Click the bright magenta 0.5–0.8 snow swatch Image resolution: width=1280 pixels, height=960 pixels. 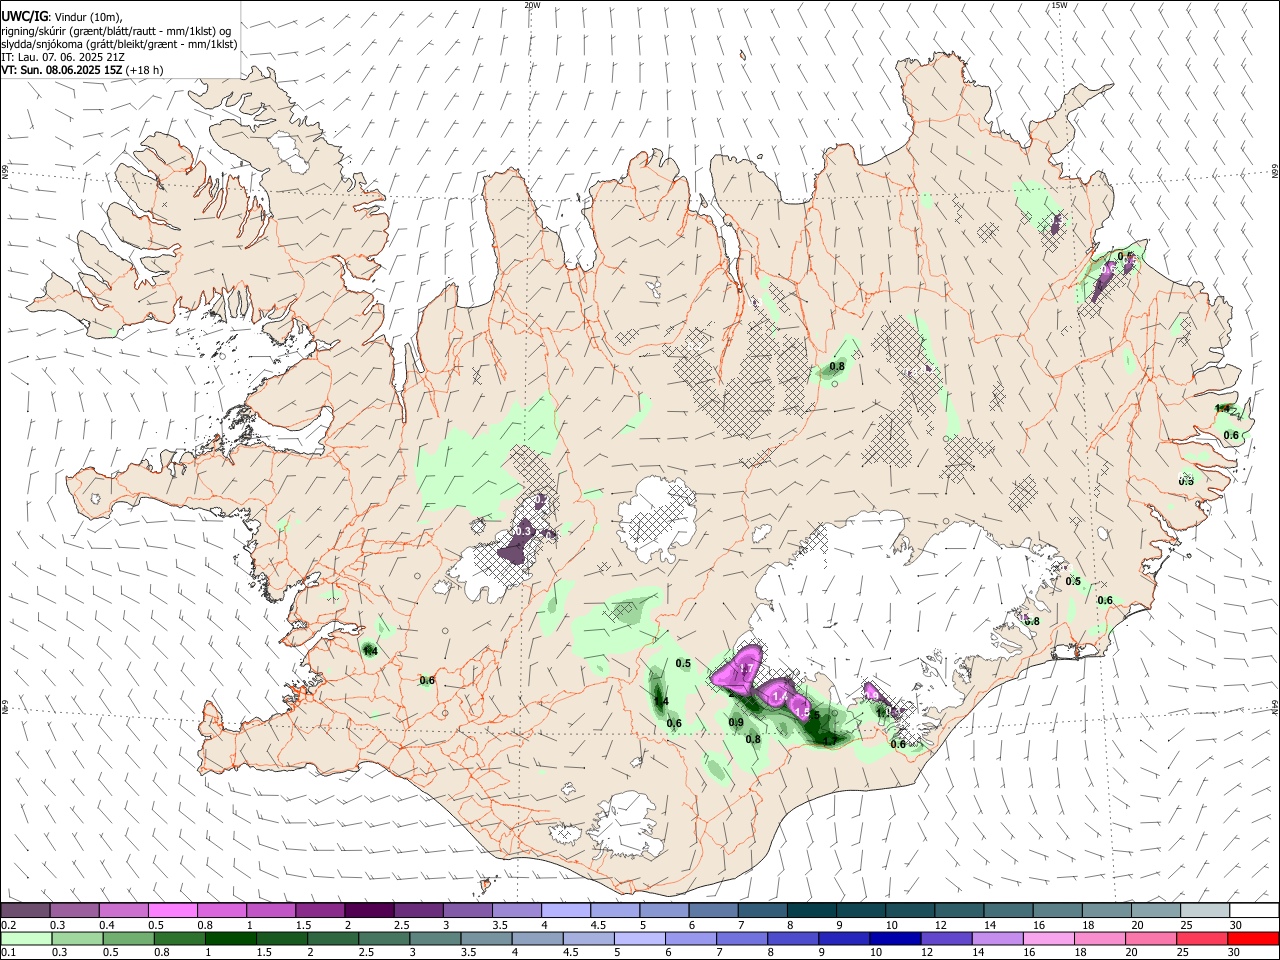click(x=173, y=910)
